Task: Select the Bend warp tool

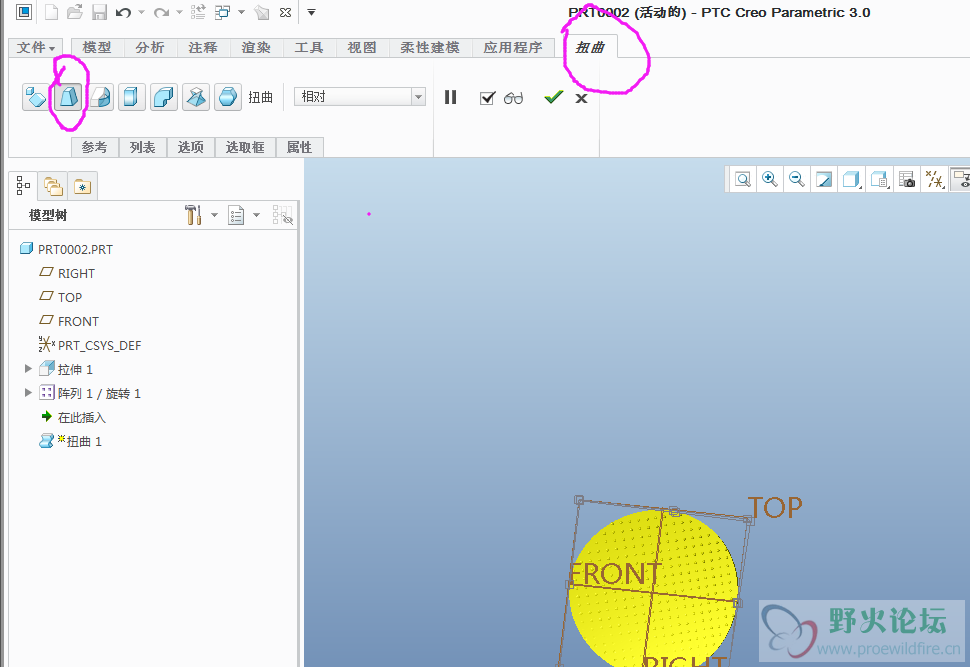Action: click(164, 97)
